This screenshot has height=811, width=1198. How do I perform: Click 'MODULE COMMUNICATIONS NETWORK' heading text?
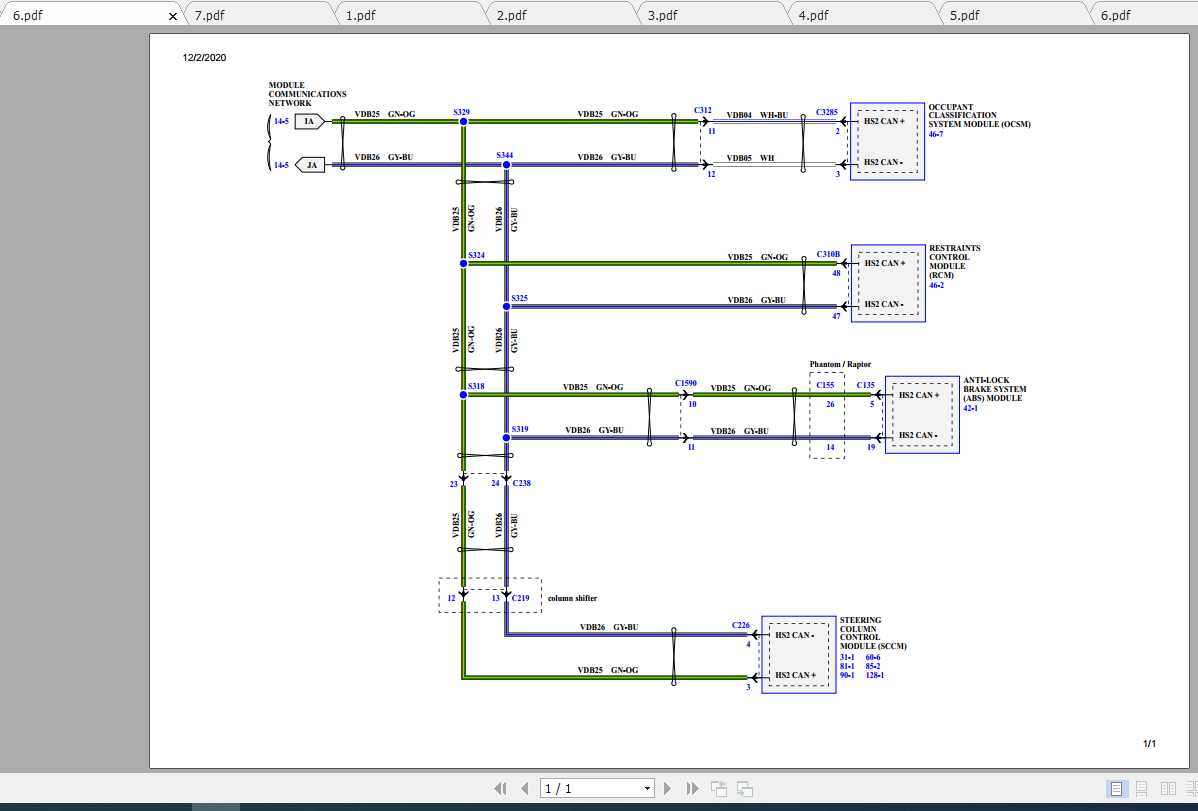pos(307,94)
